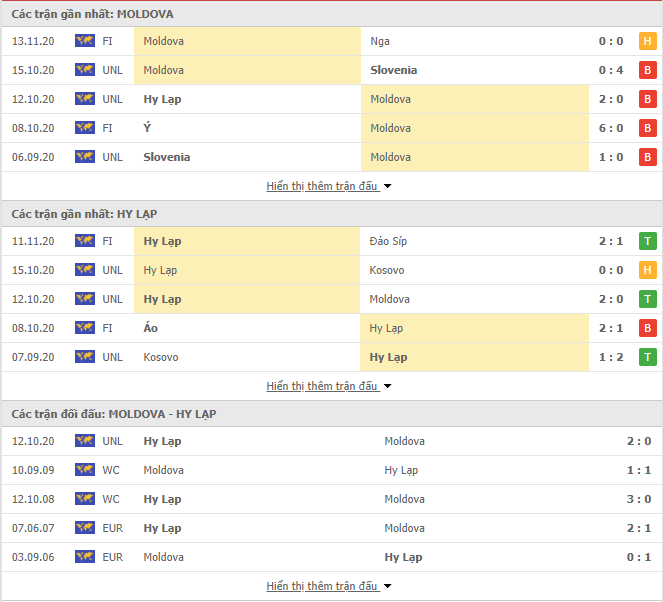Click the 'Các trận đối đầu: MOLDOVA - HY LẠP' header
The image size is (663, 602).
(114, 414)
